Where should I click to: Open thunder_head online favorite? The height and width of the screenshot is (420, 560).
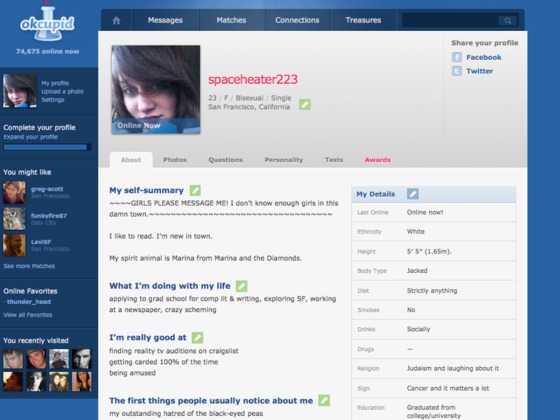(29, 302)
